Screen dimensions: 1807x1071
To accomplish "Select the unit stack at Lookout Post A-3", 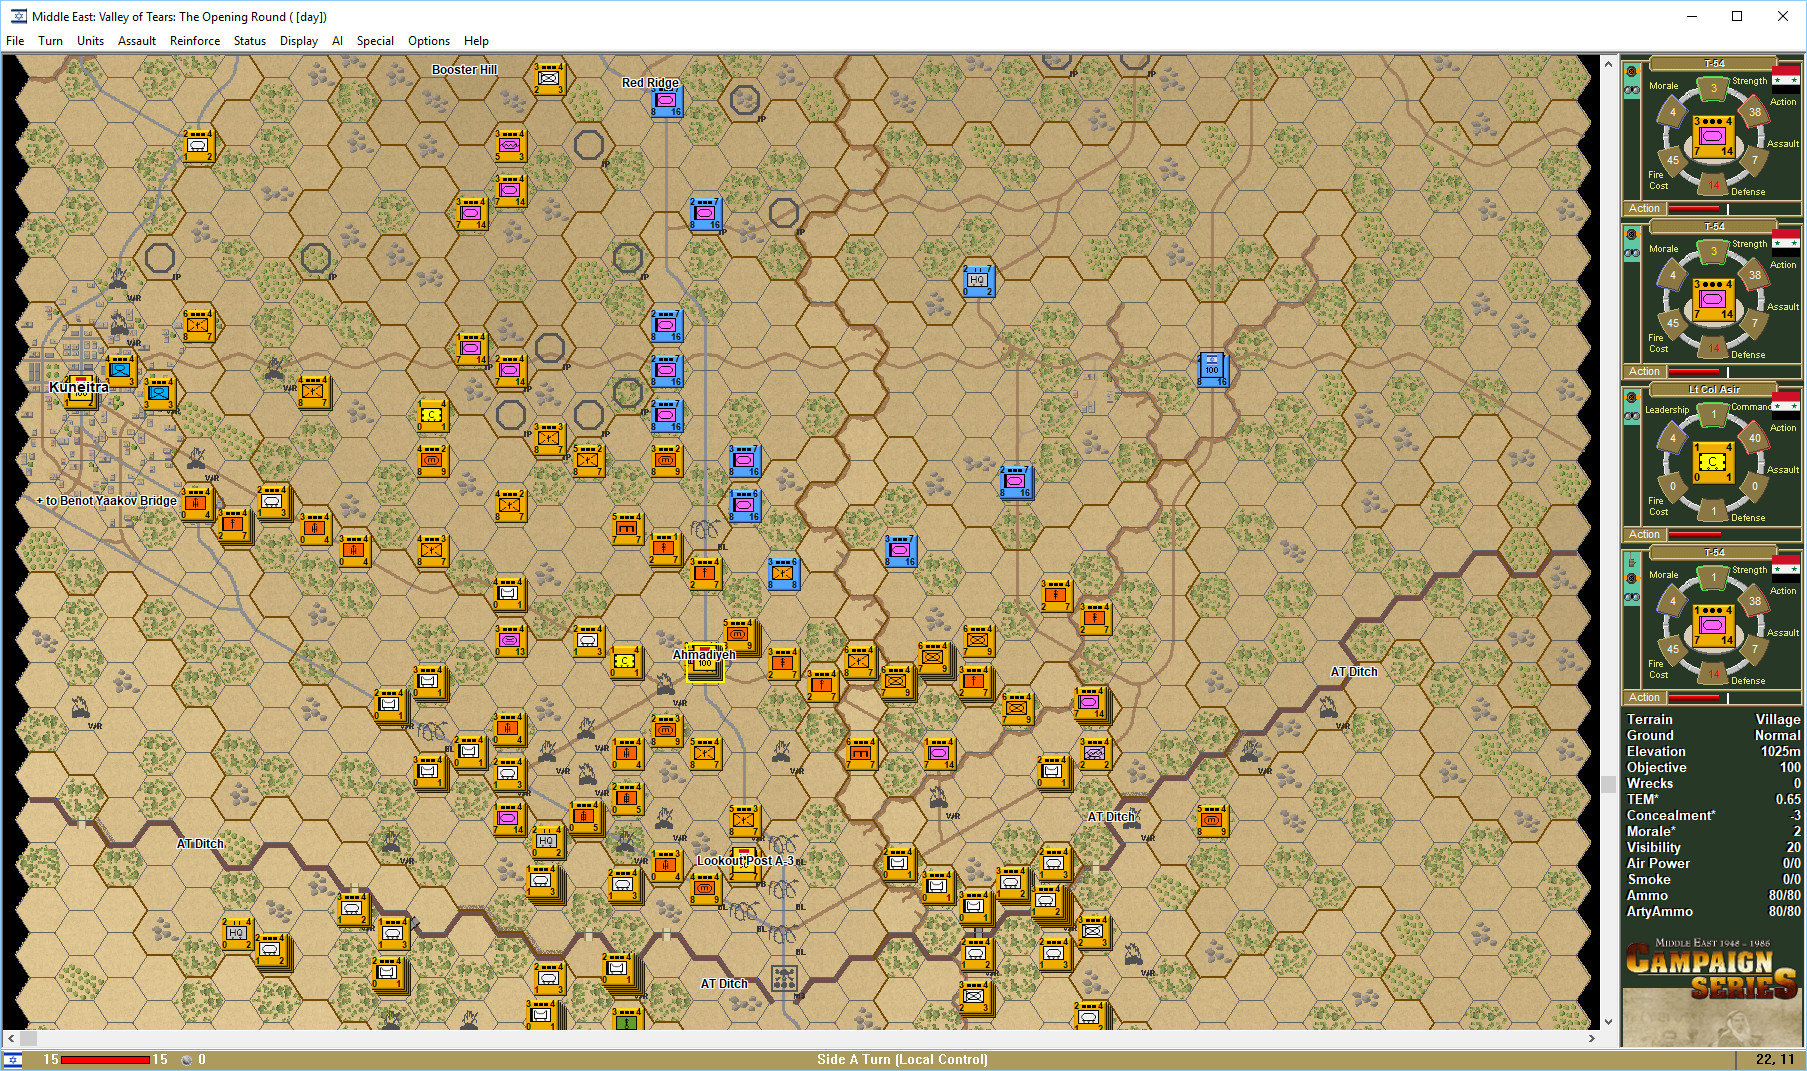I will 744,865.
